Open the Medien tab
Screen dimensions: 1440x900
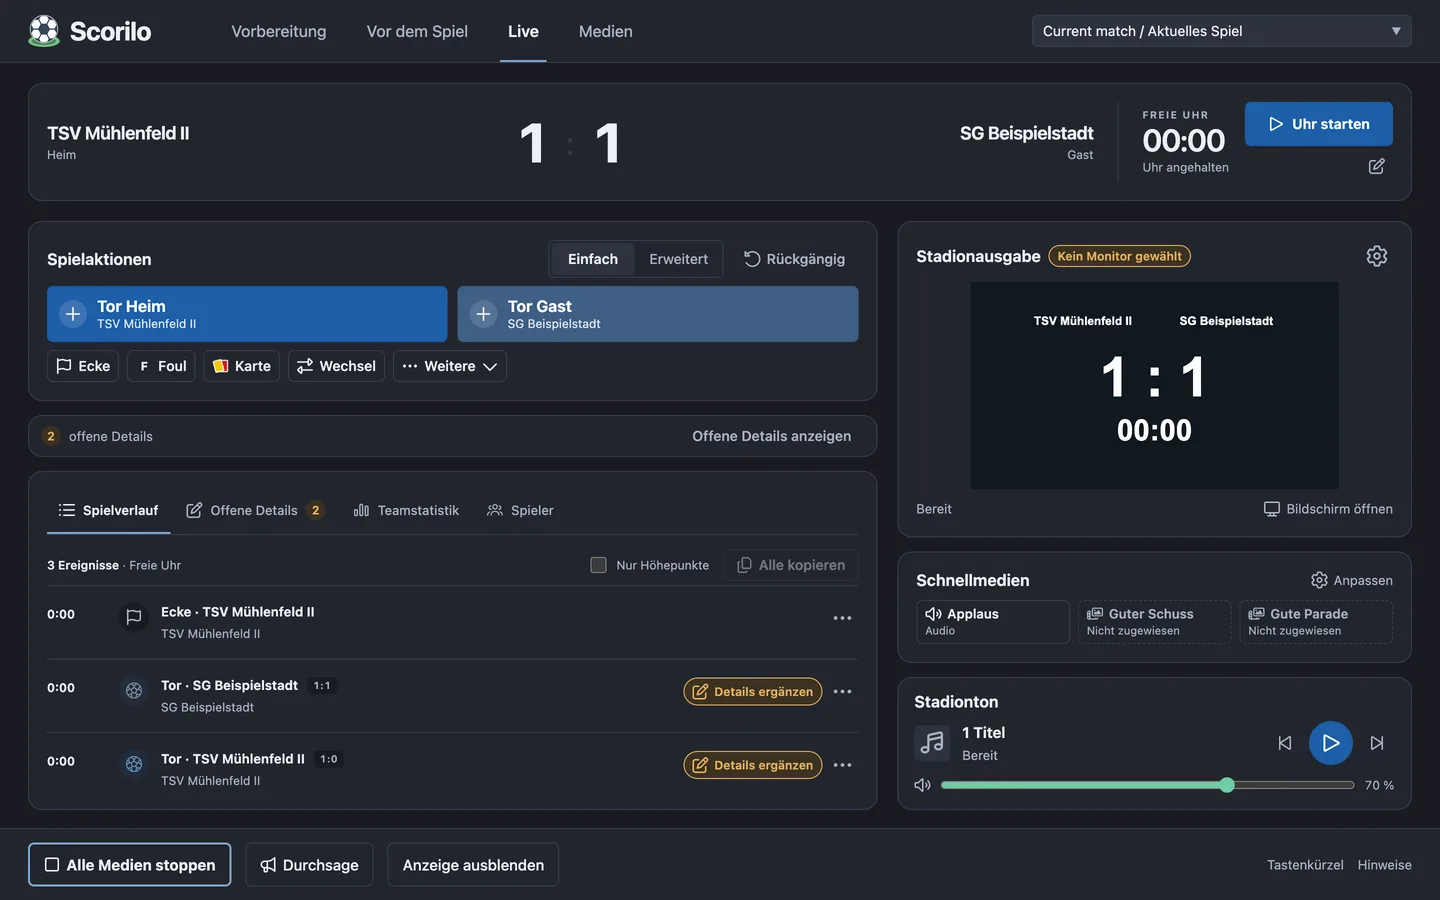click(606, 31)
